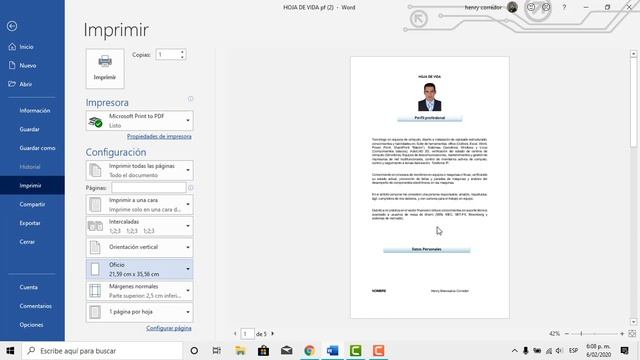Open Cortana circle icon on taskbar
The height and width of the screenshot is (360, 640).
point(194,351)
